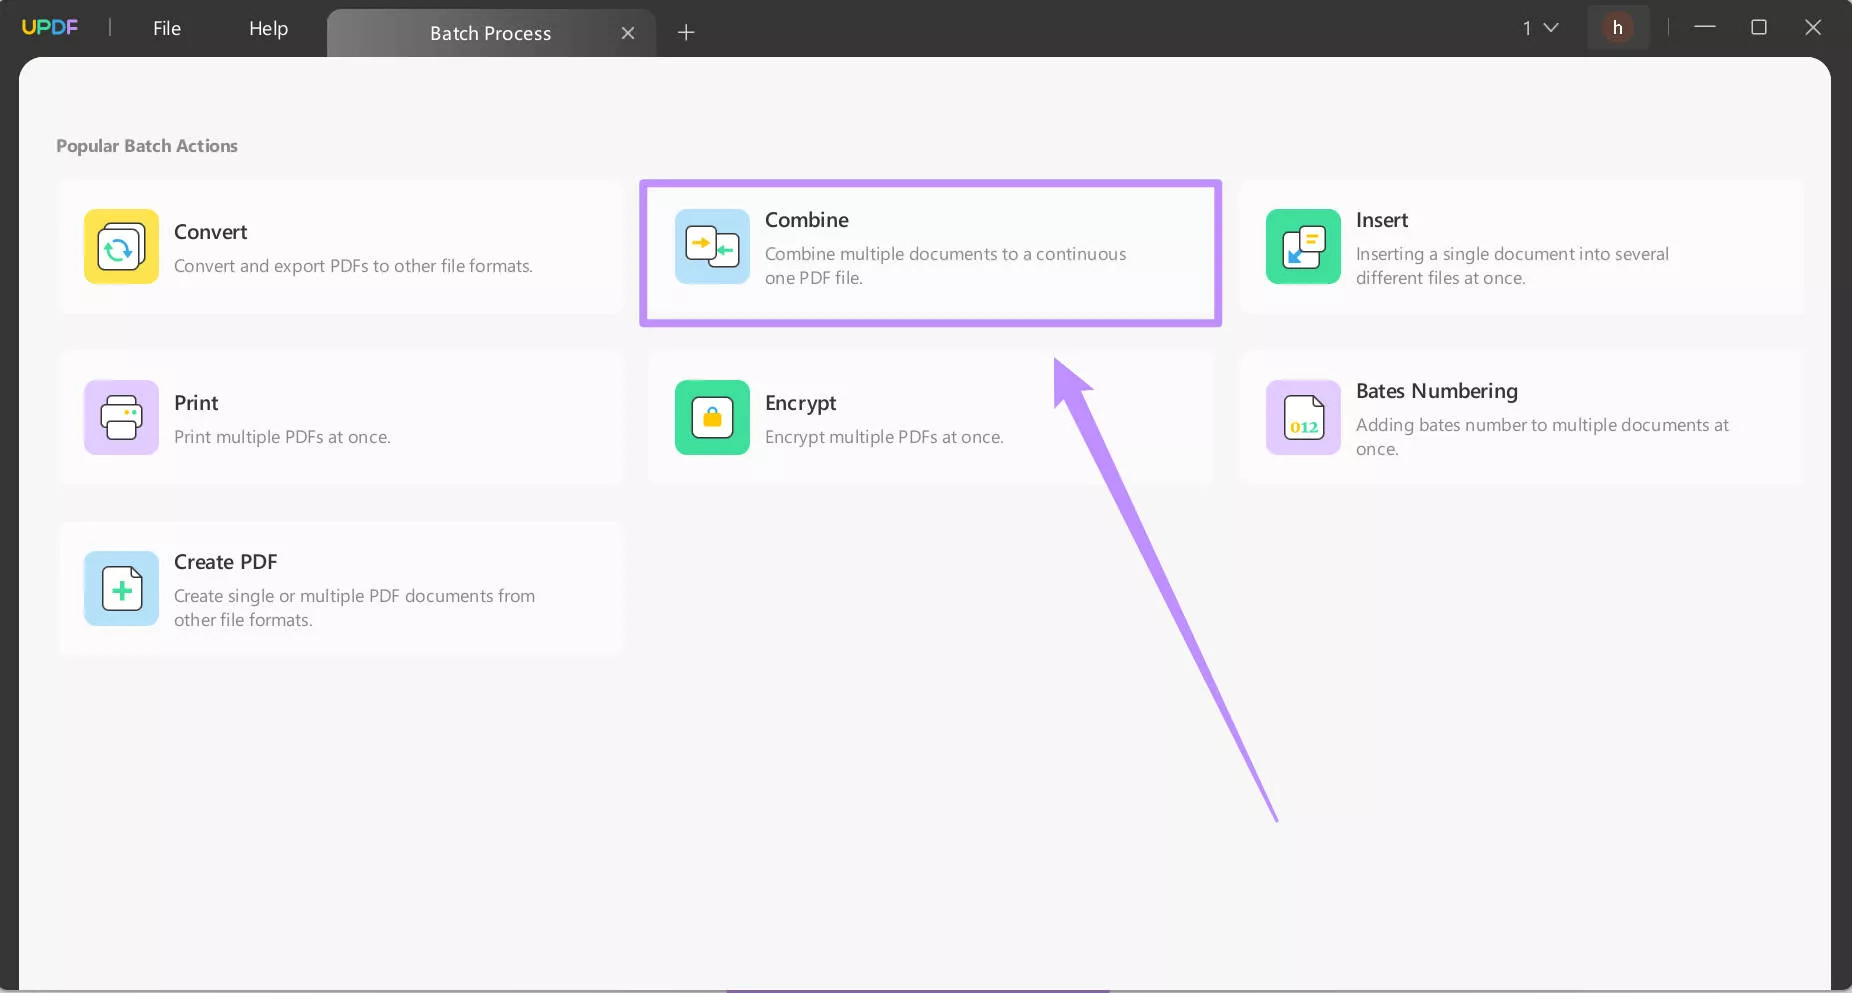Minimize the UPDF window
The width and height of the screenshot is (1852, 993).
(1705, 28)
